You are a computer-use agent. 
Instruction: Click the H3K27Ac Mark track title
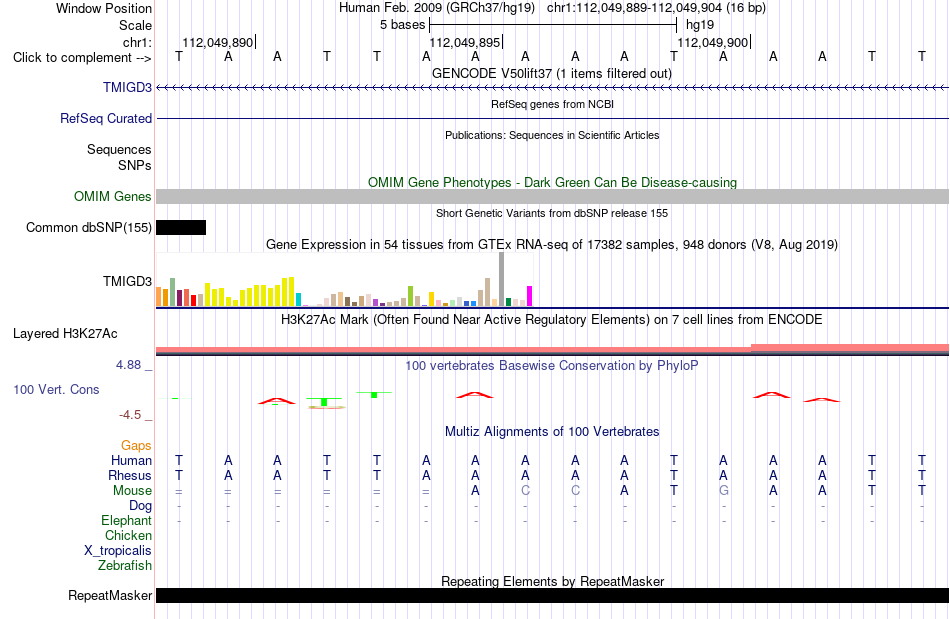(x=552, y=319)
